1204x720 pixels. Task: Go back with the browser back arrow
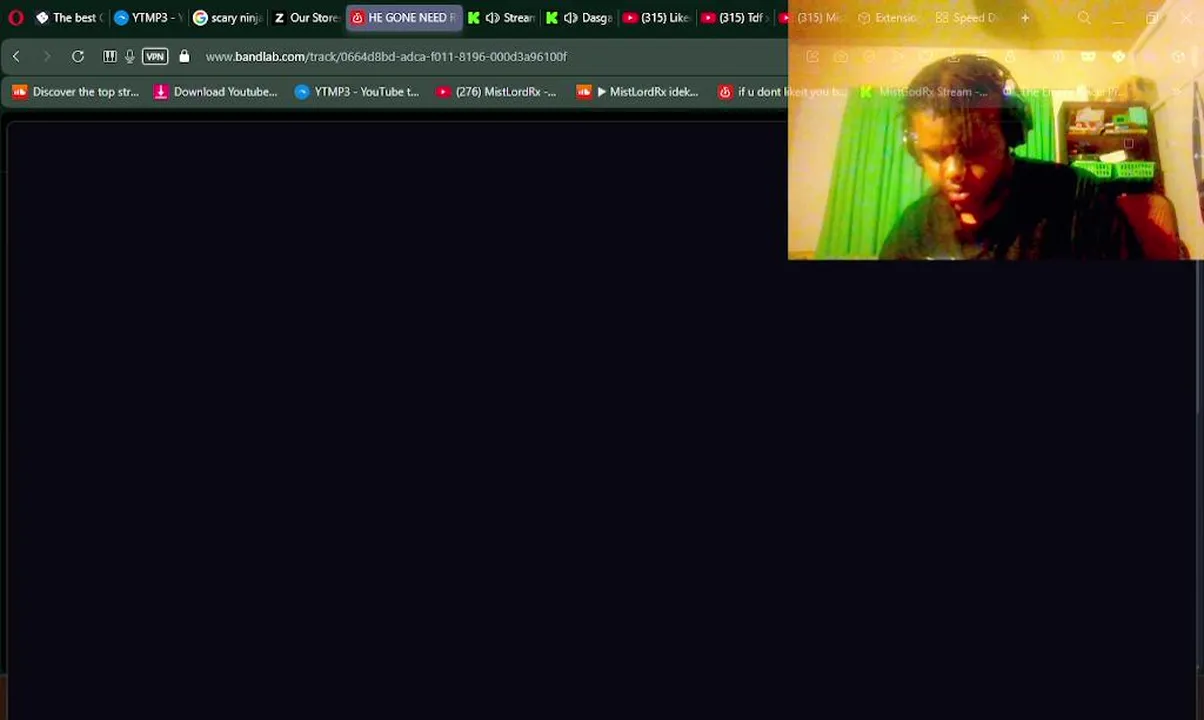(x=16, y=57)
